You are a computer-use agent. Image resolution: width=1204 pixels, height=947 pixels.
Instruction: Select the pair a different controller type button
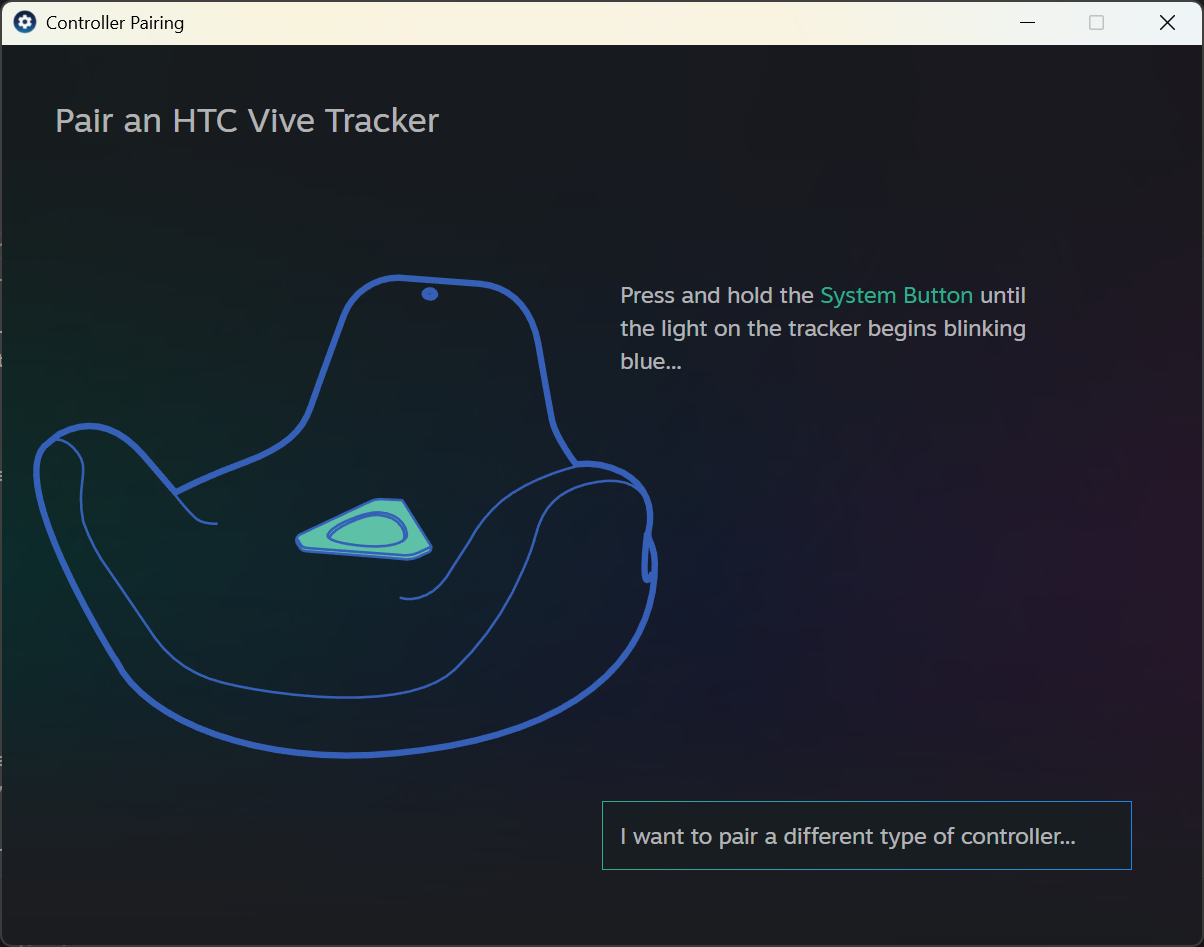pos(866,835)
